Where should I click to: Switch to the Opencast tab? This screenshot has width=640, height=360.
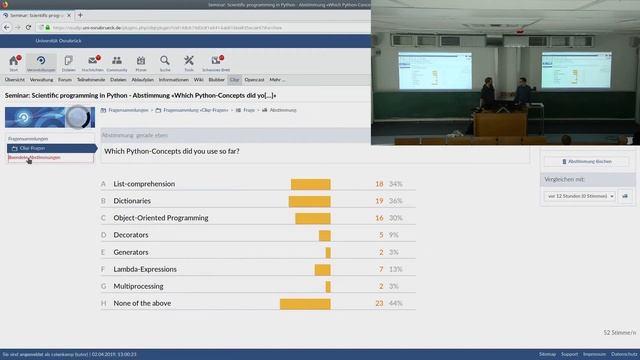(254, 80)
